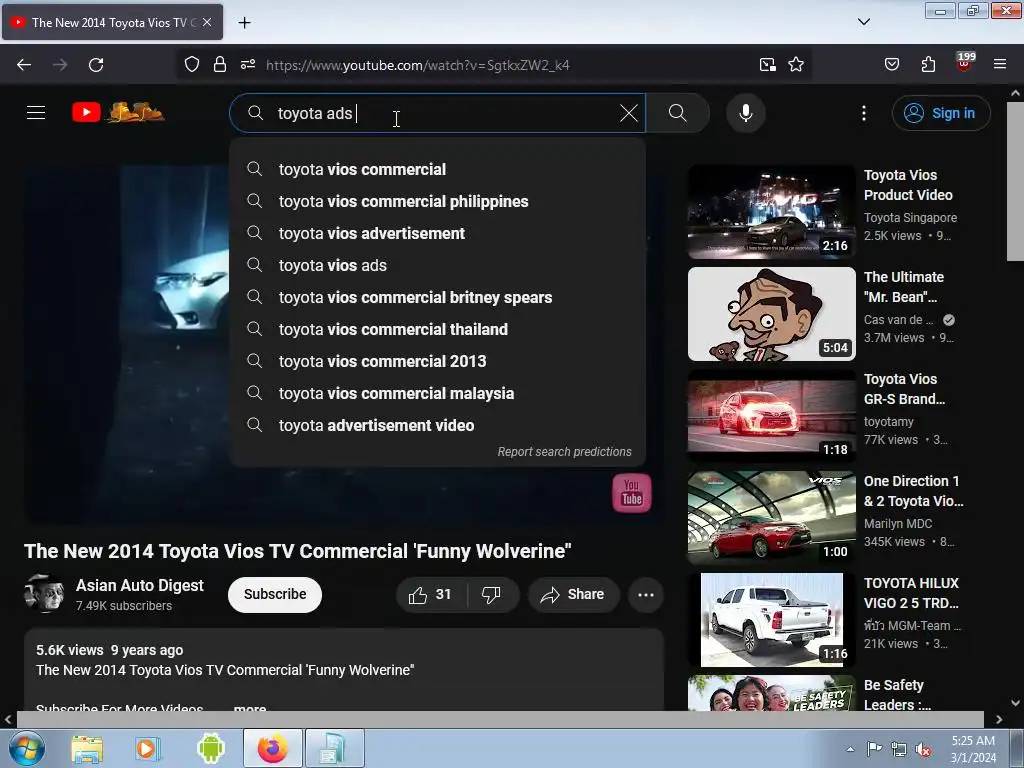Viewport: 1024px width, 768px height.
Task: Click the browser address bar URL
Action: [x=418, y=65]
